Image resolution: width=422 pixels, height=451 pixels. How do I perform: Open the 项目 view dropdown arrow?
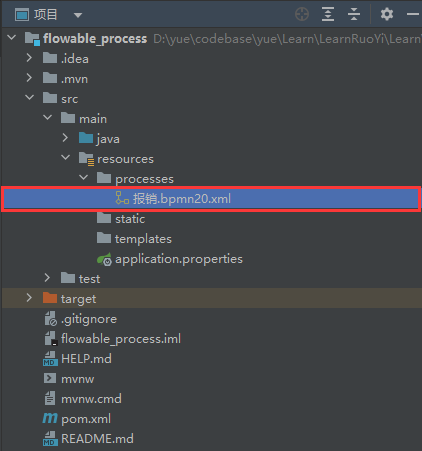point(78,15)
